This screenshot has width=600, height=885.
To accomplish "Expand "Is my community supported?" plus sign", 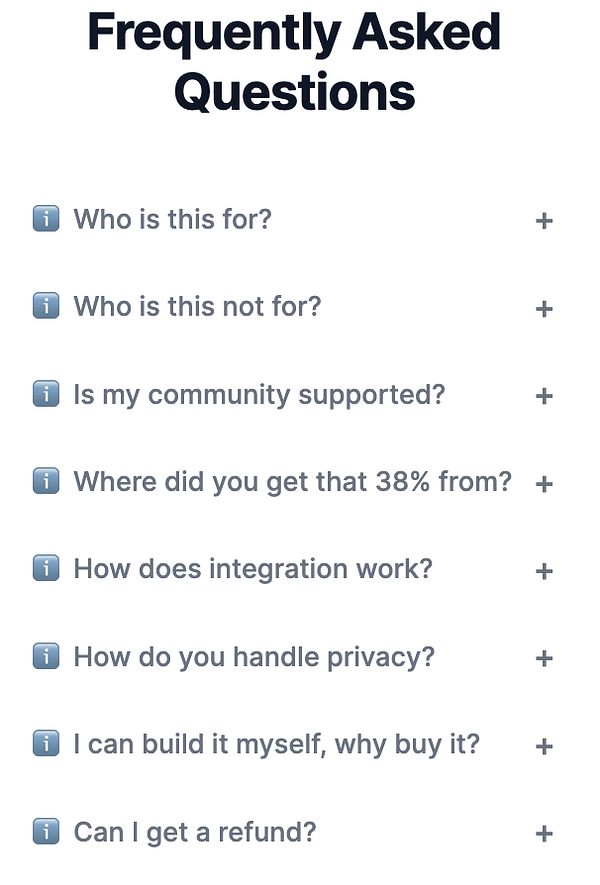I will click(x=544, y=397).
